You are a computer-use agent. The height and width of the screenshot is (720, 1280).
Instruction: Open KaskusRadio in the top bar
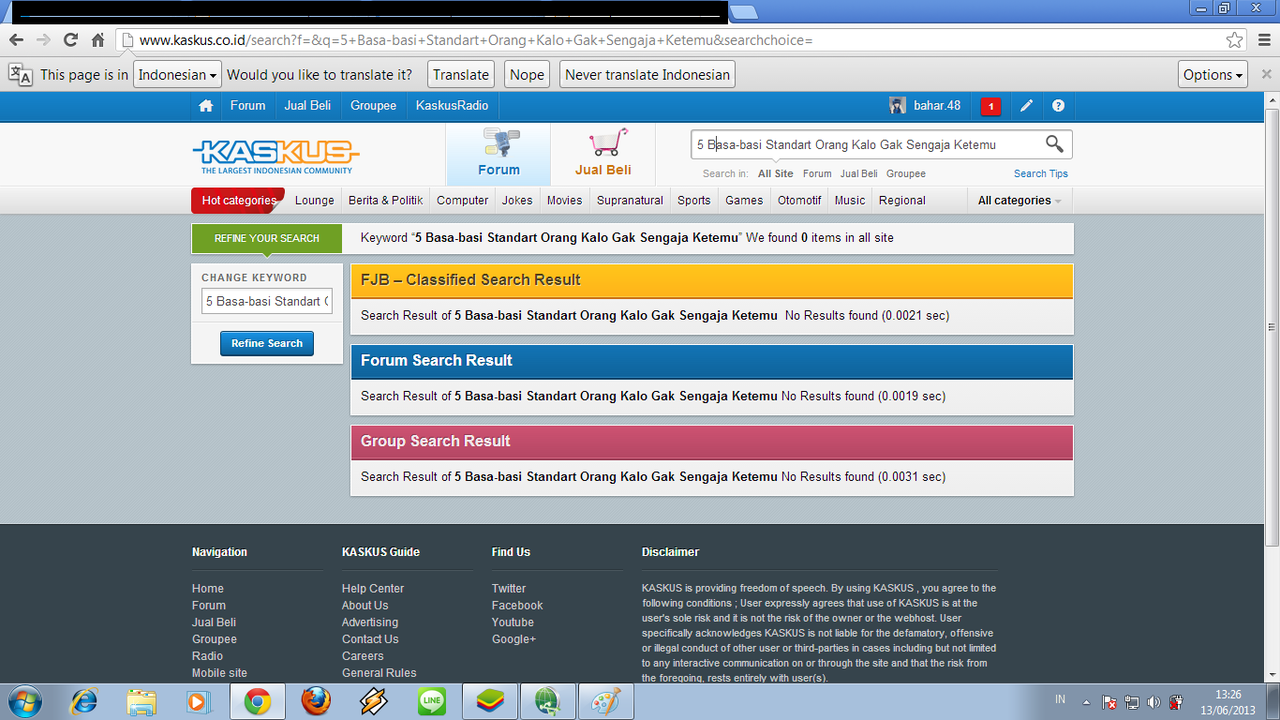(452, 105)
